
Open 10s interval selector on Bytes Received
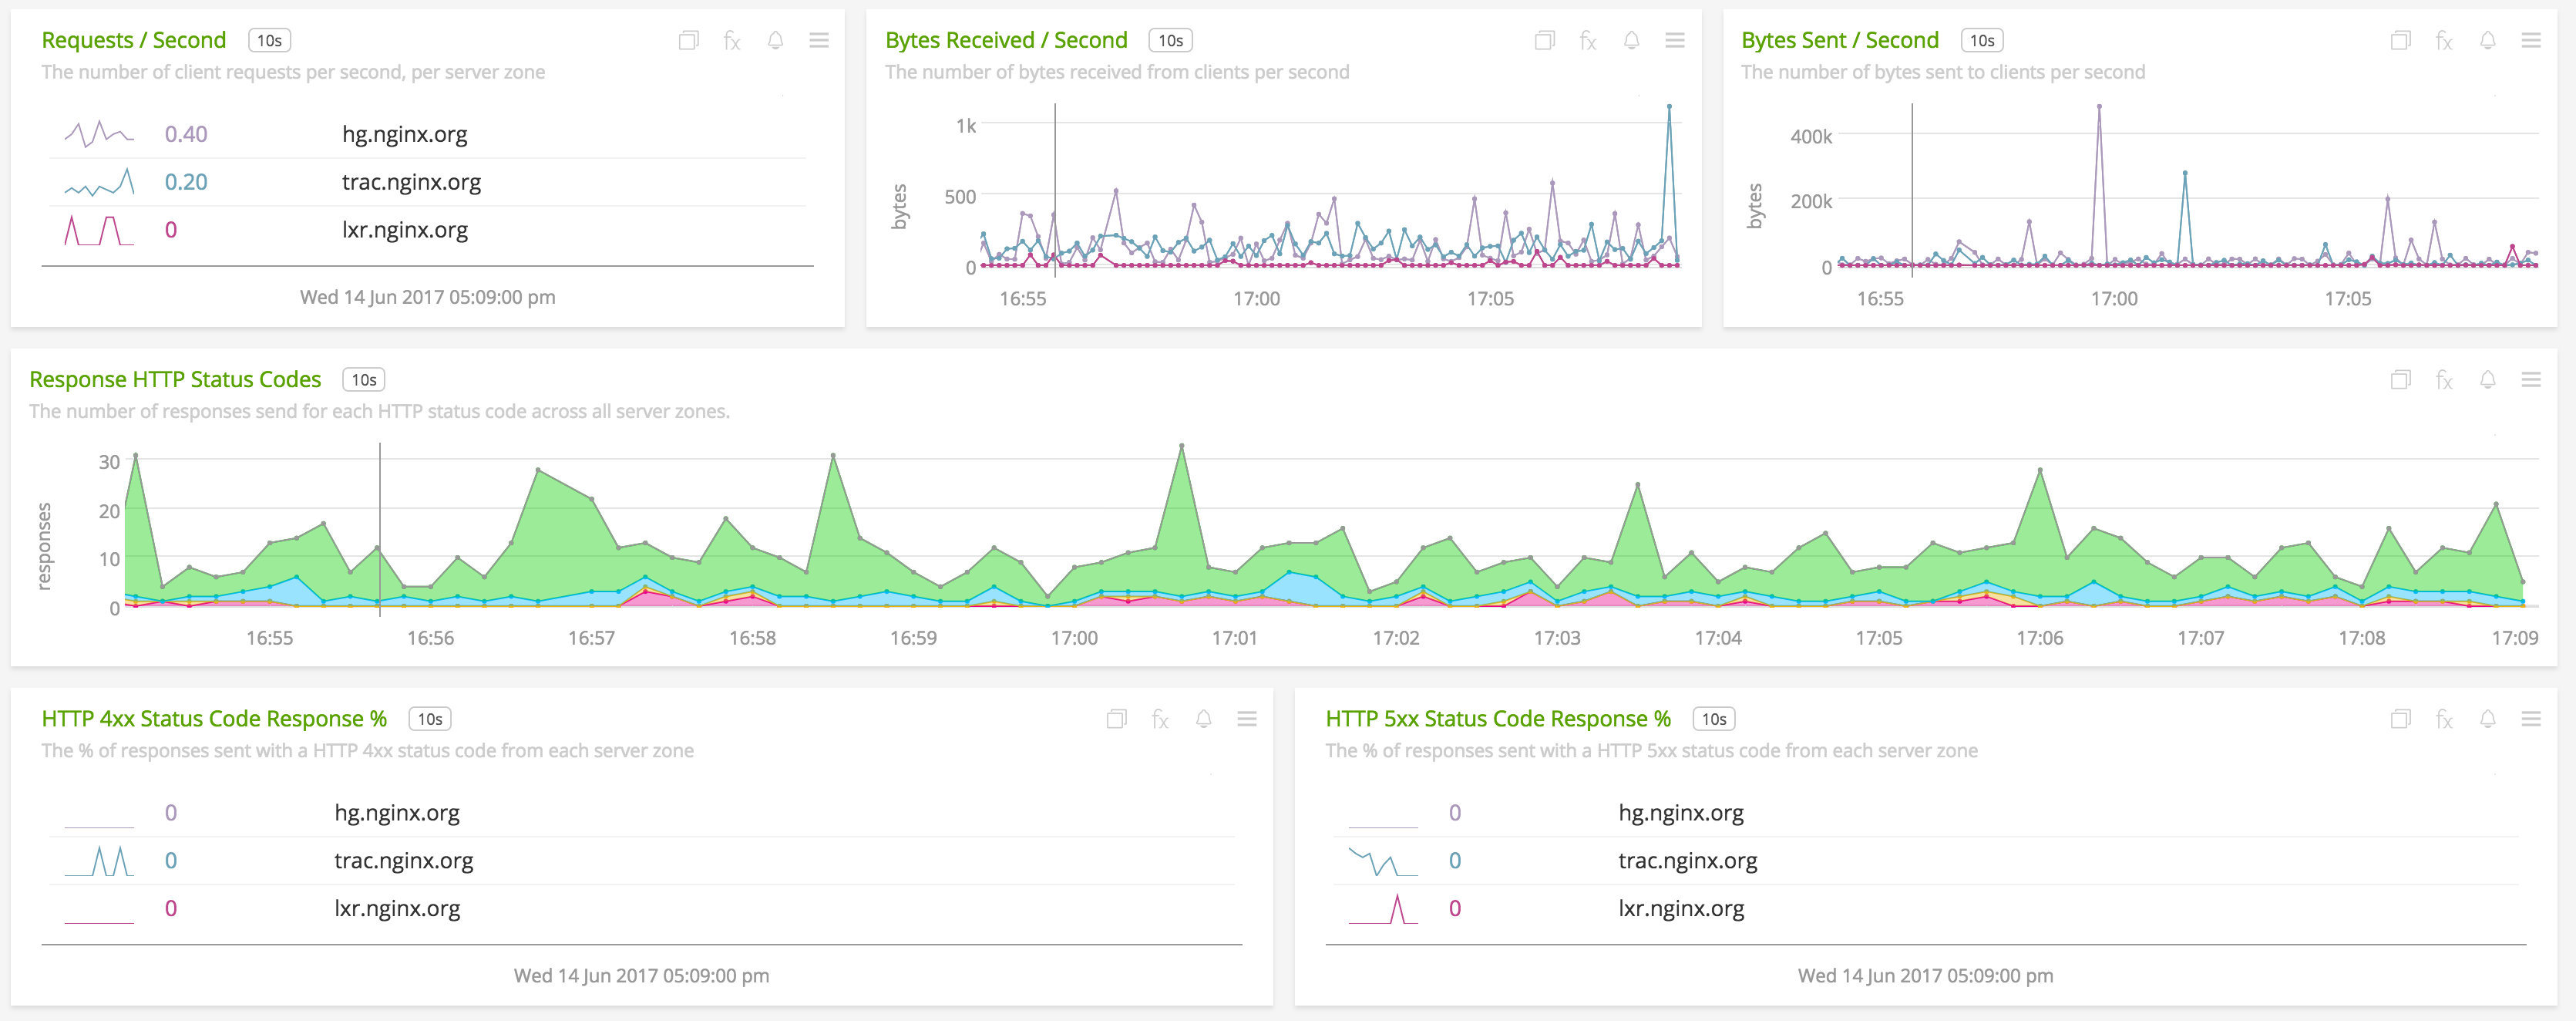click(x=1170, y=40)
